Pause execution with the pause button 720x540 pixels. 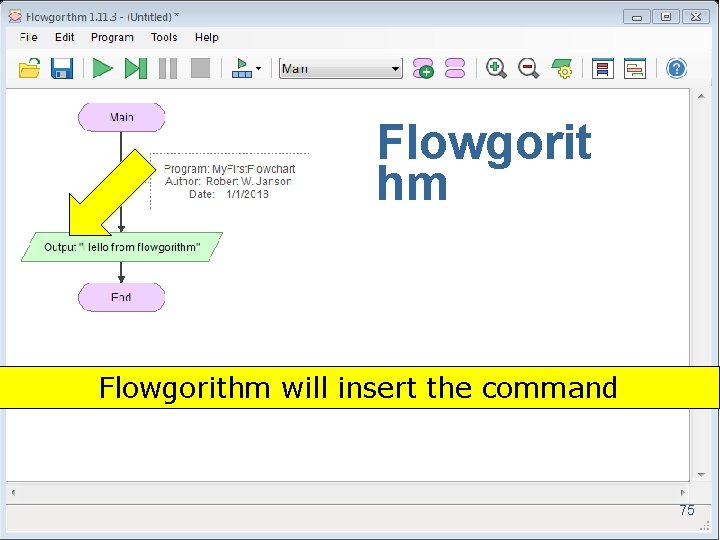coord(168,68)
